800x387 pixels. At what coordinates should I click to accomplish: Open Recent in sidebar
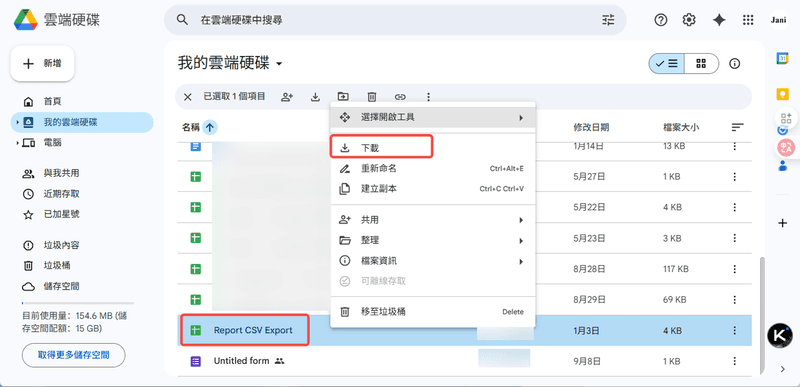point(82,194)
